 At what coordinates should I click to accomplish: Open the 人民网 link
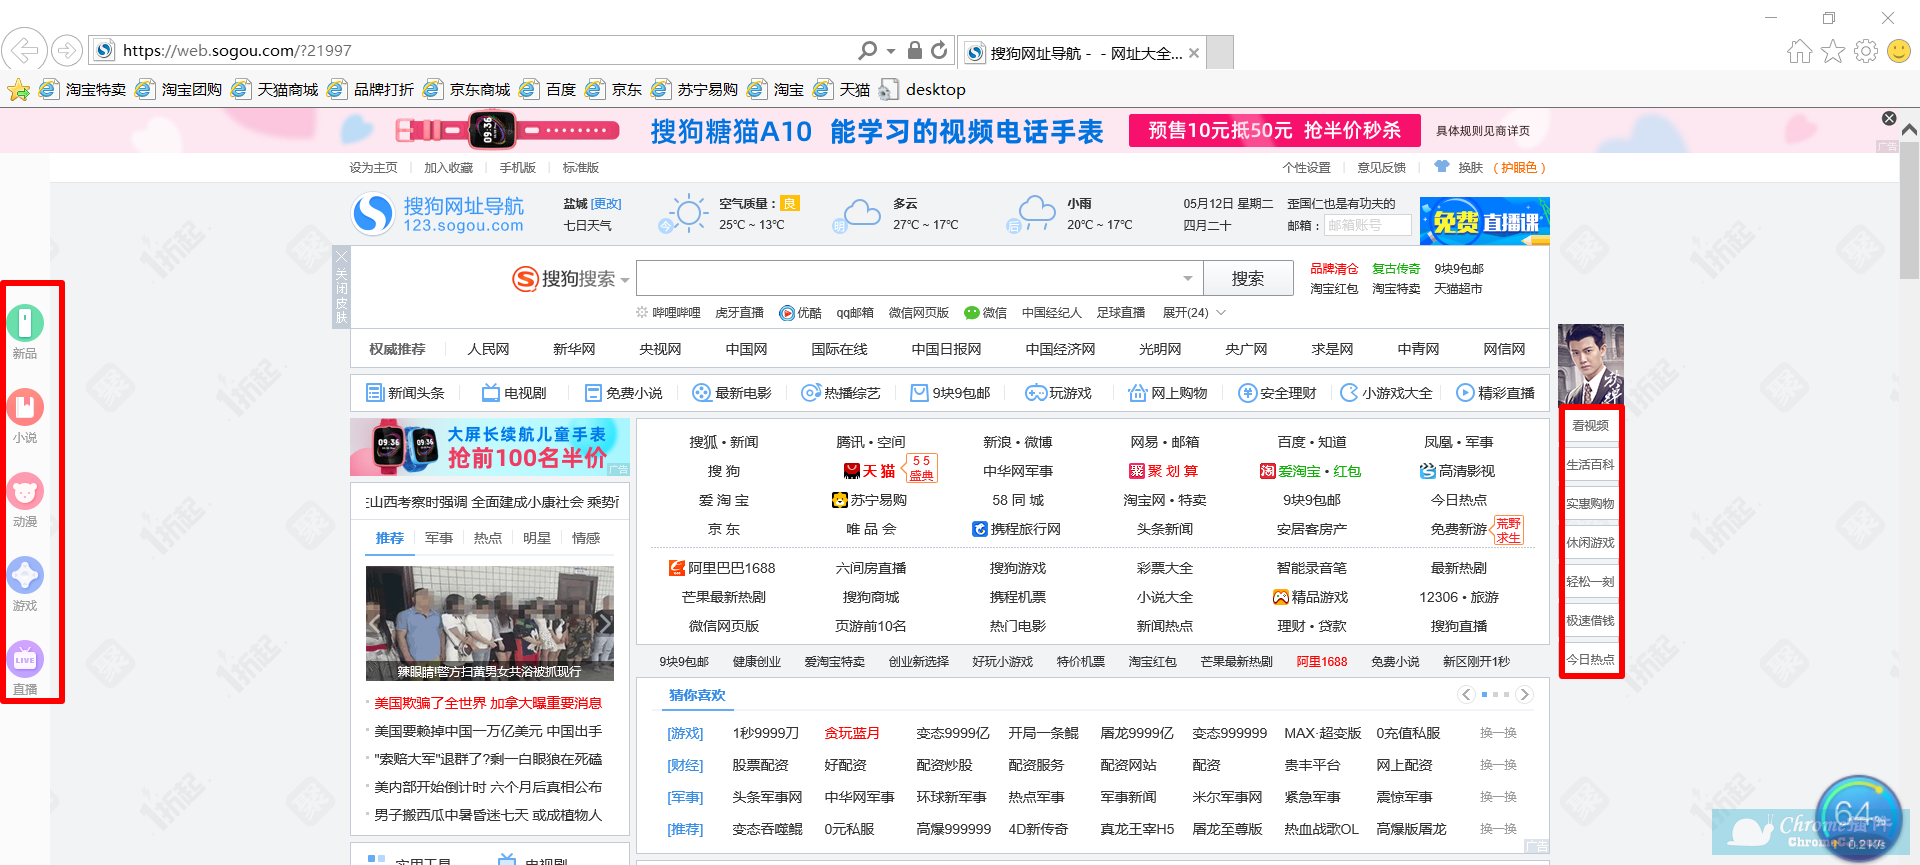488,349
